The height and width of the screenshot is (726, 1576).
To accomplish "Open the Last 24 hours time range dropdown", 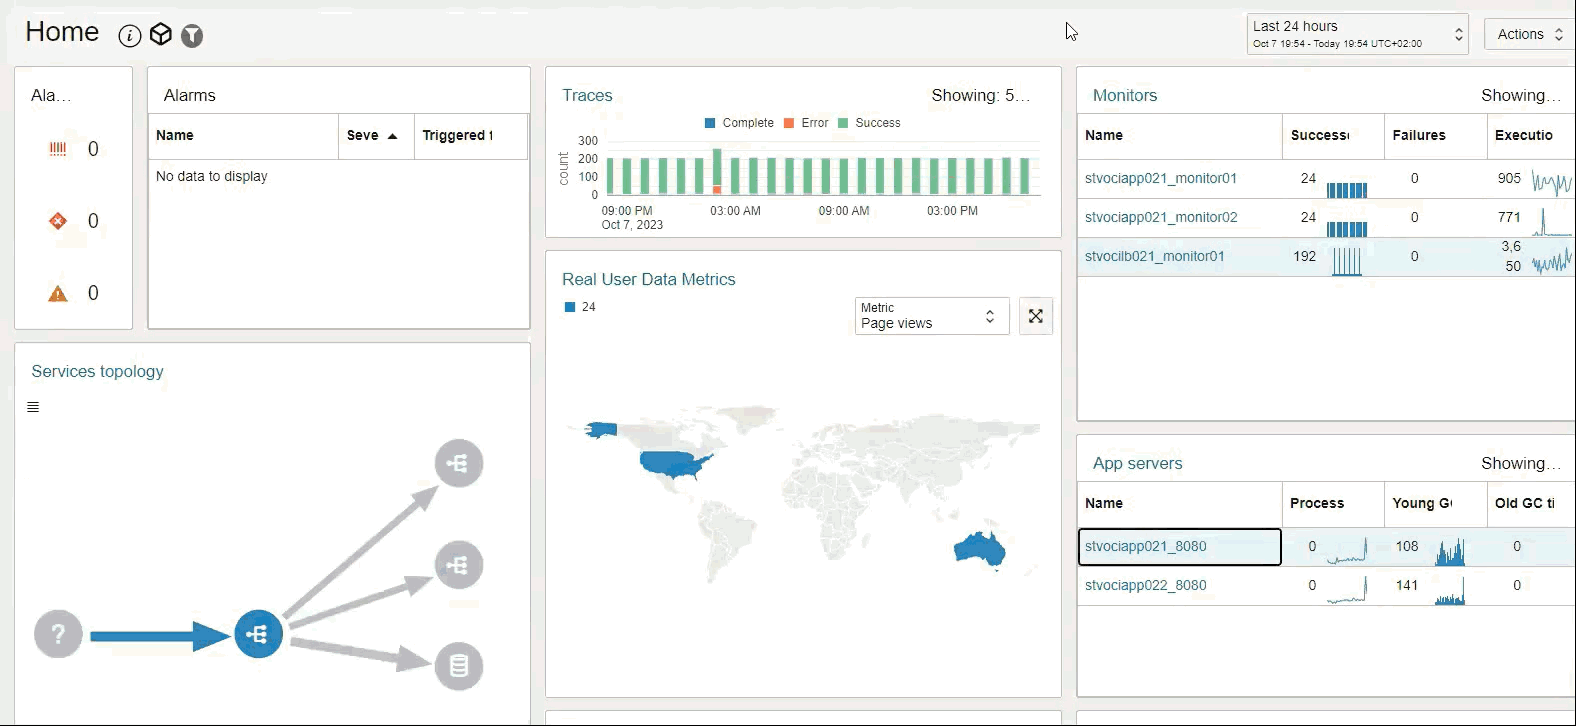I will (x=1356, y=34).
